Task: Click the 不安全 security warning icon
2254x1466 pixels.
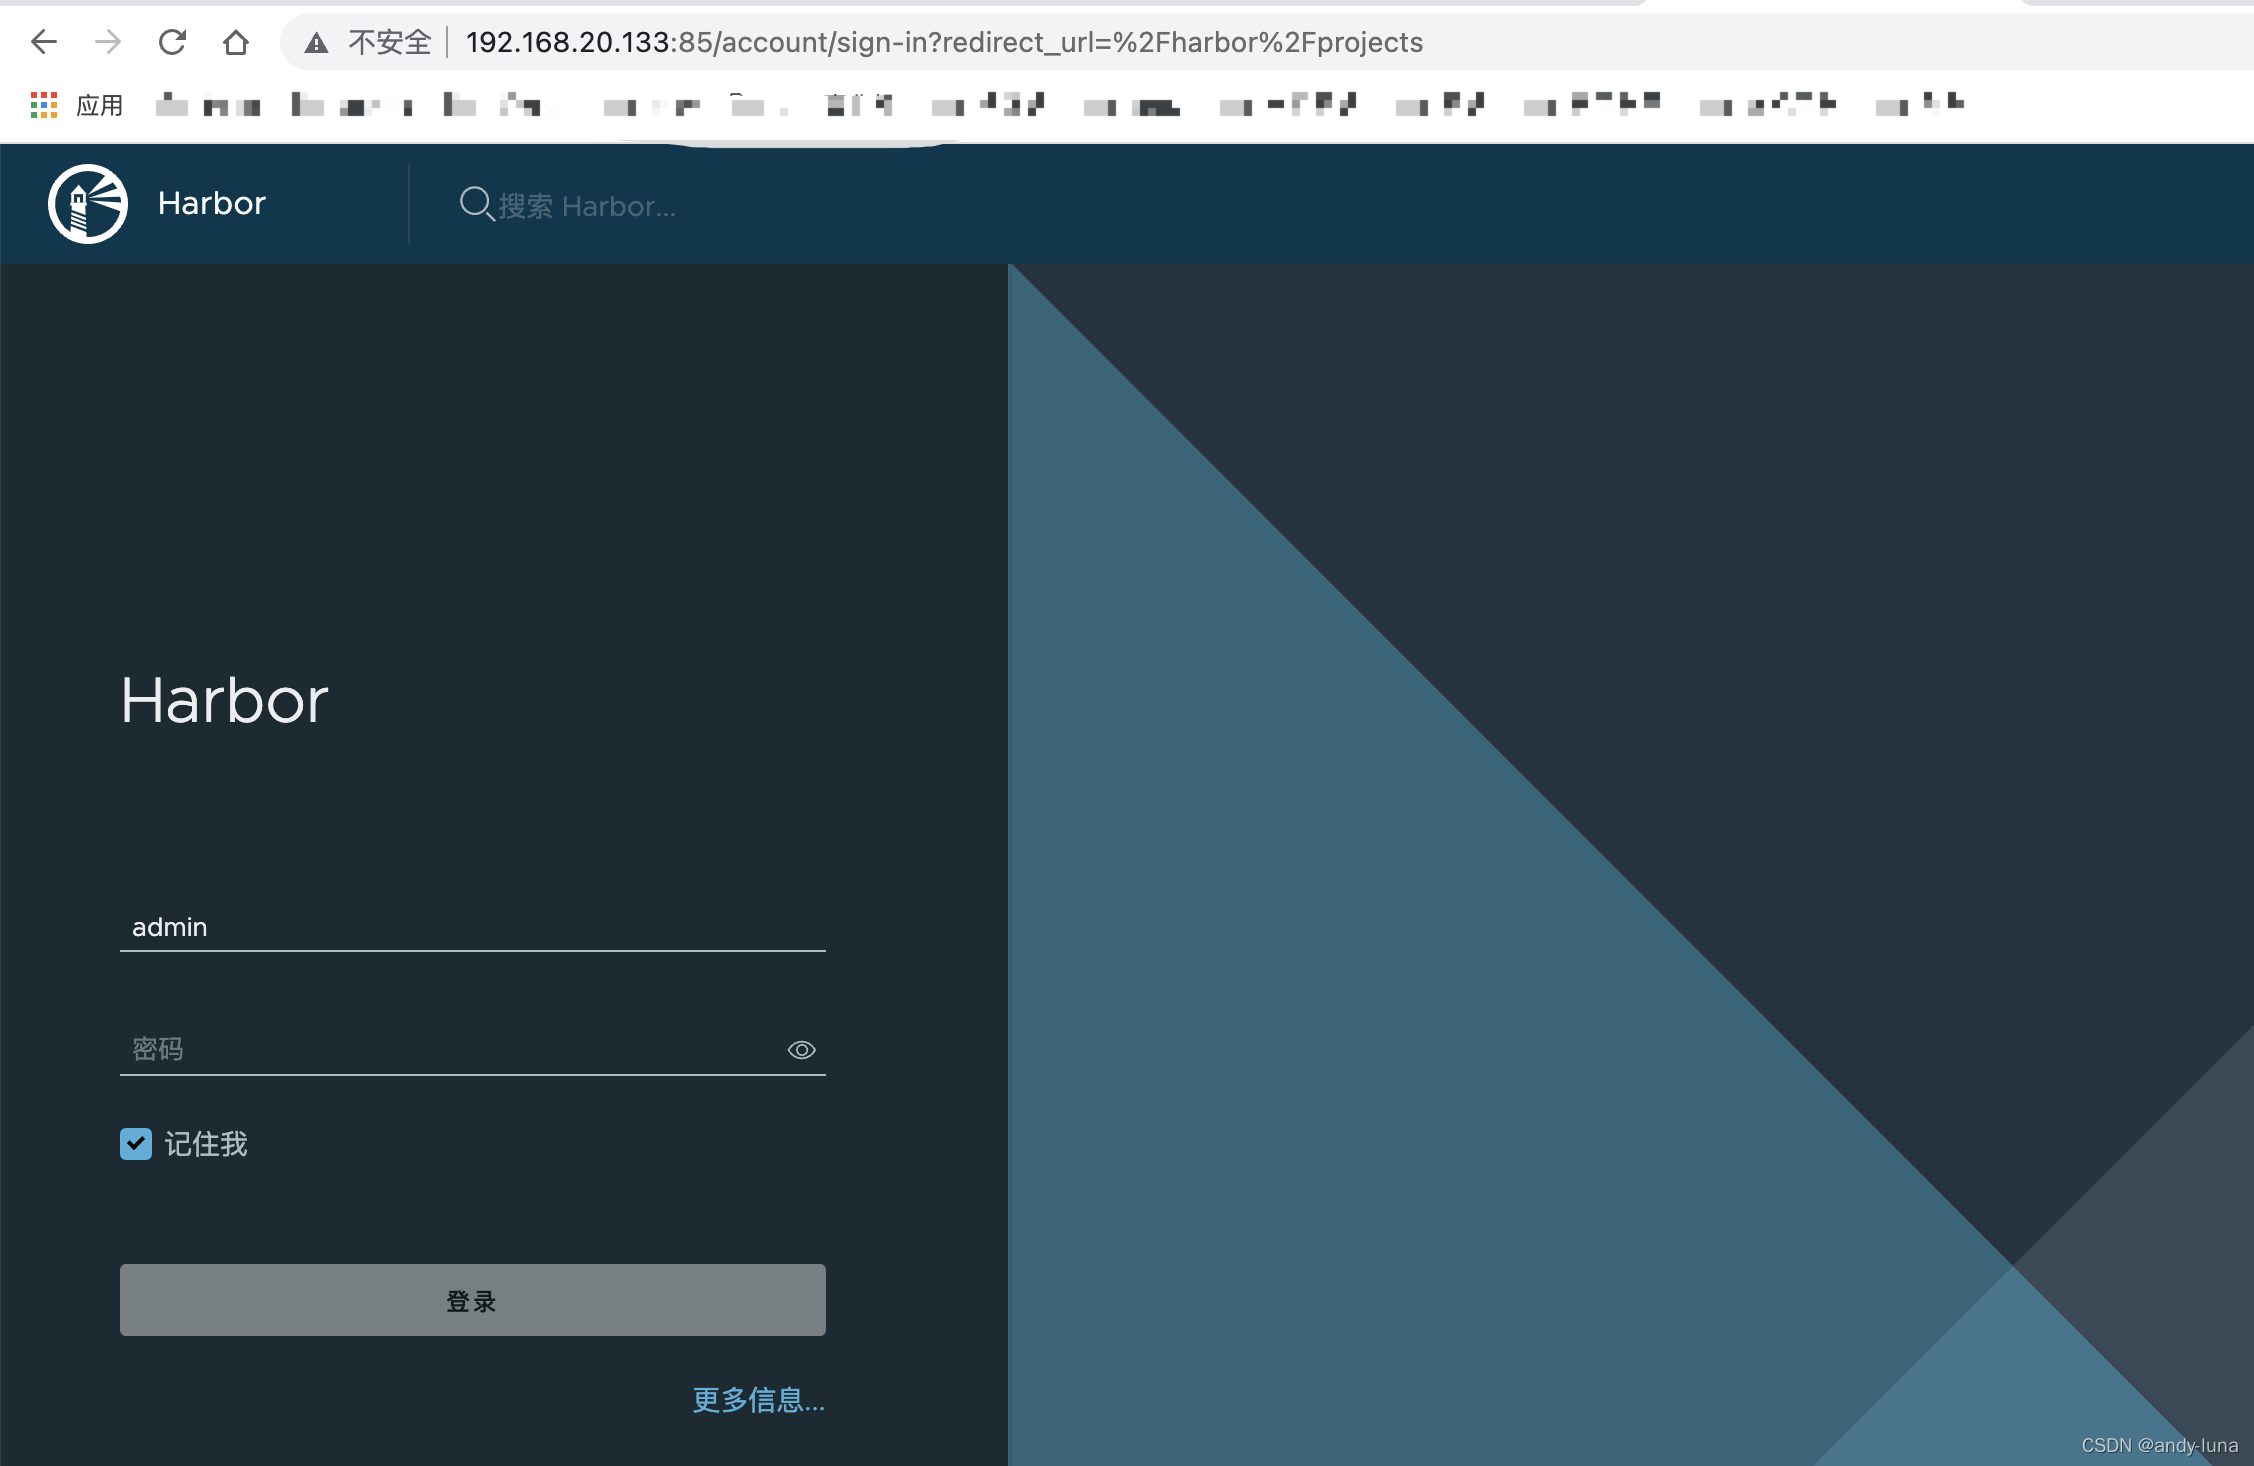Action: click(x=316, y=42)
